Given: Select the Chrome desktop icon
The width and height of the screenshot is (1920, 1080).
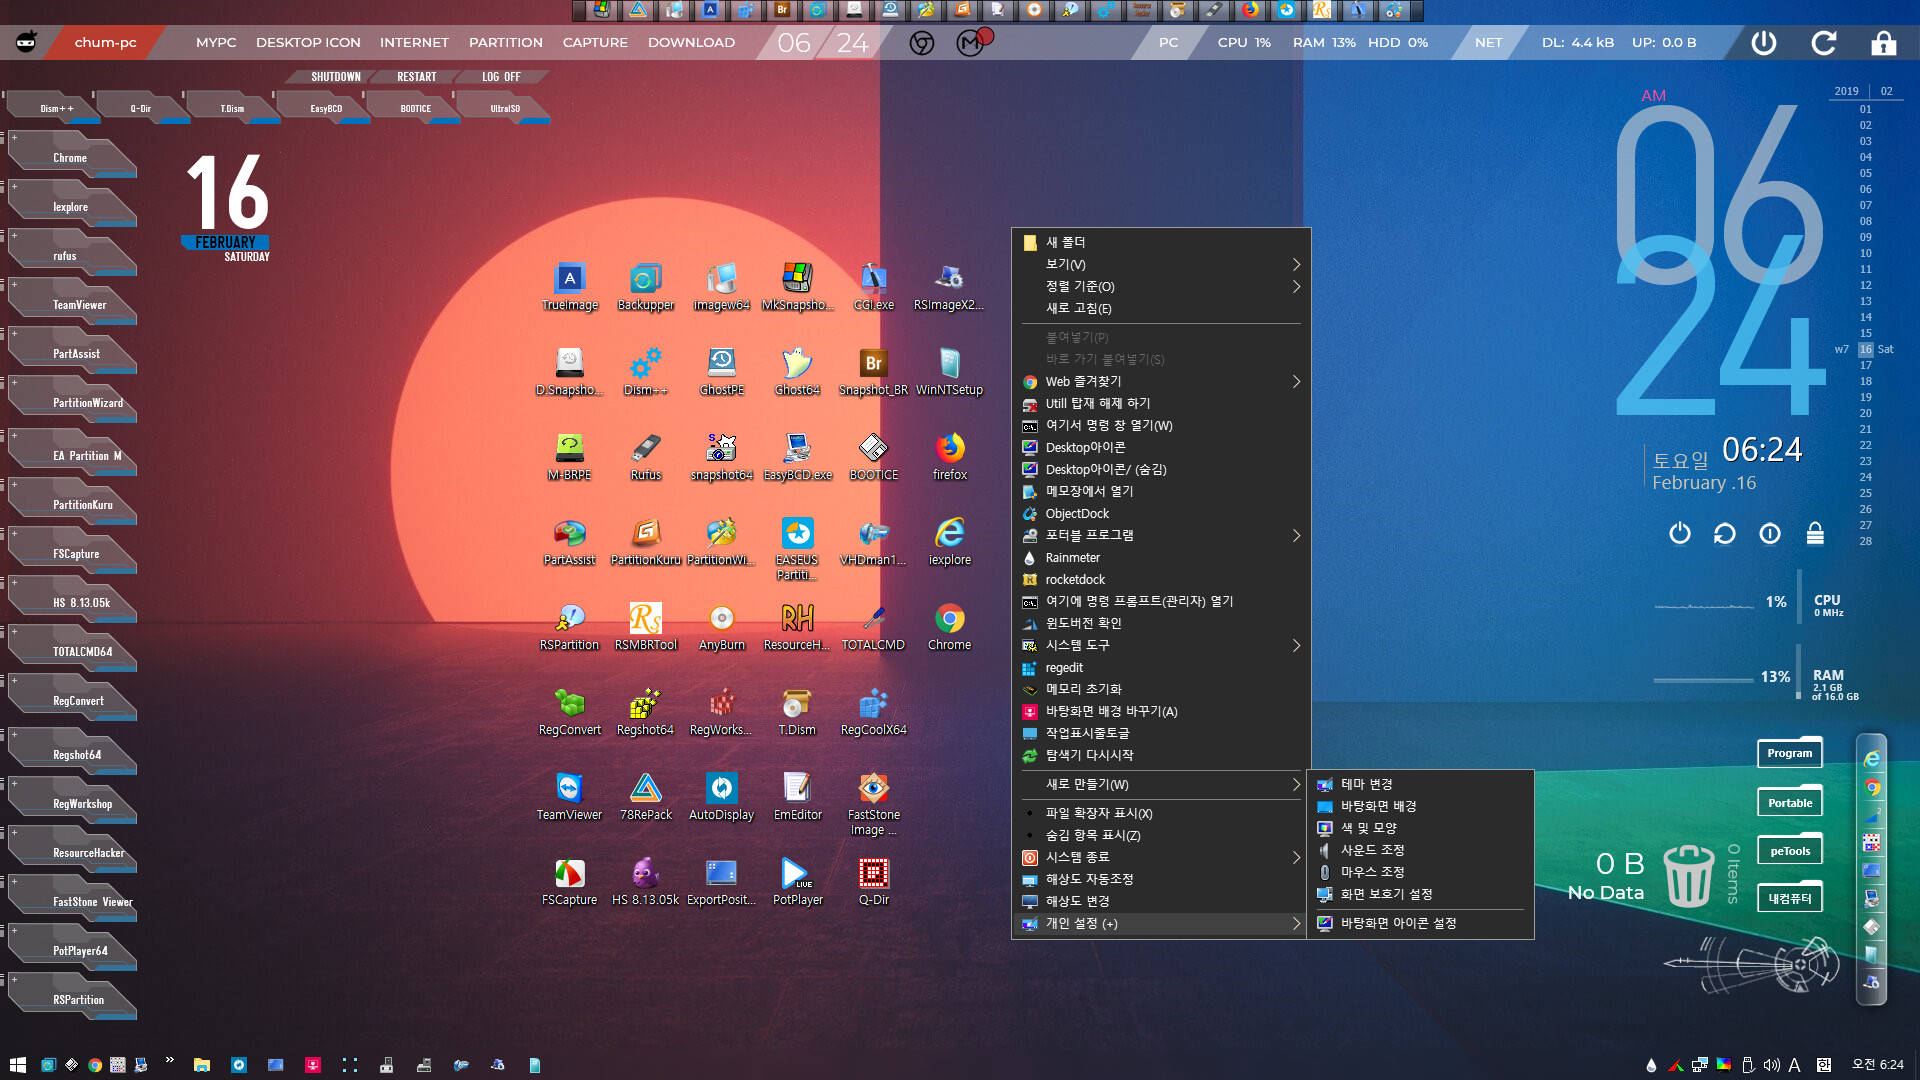Looking at the screenshot, I should coord(949,627).
